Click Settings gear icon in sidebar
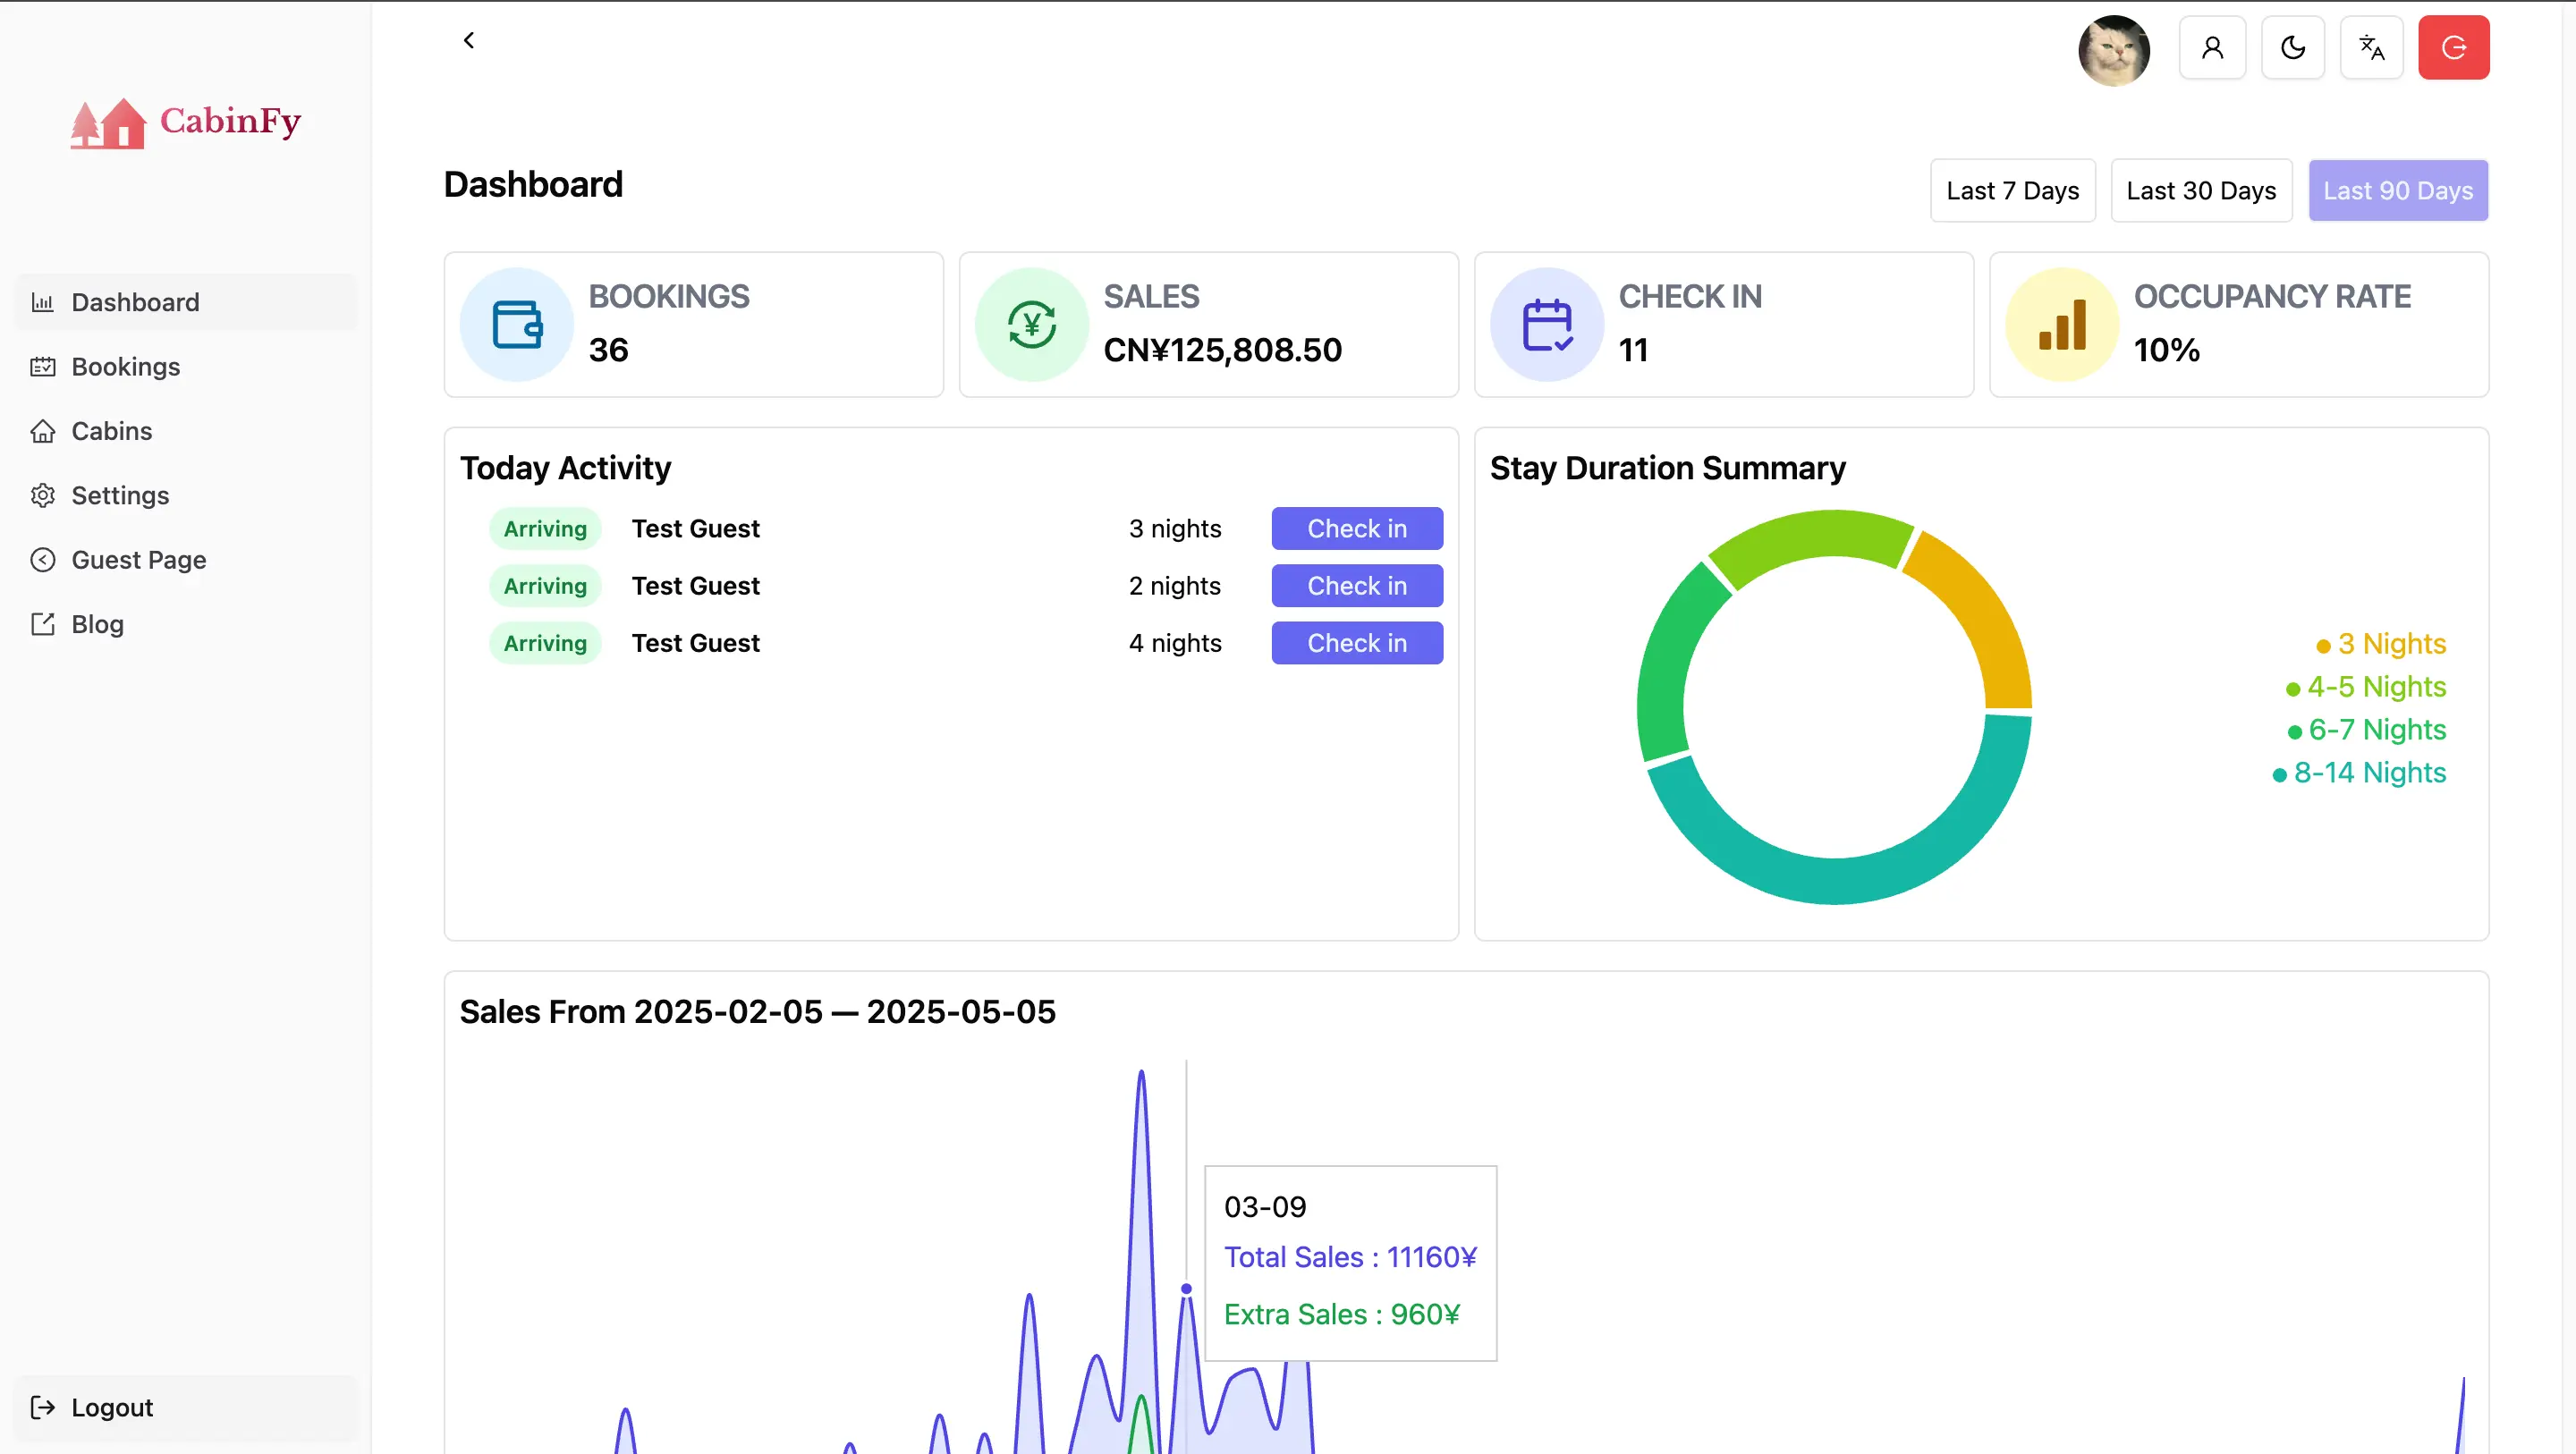 point(42,495)
